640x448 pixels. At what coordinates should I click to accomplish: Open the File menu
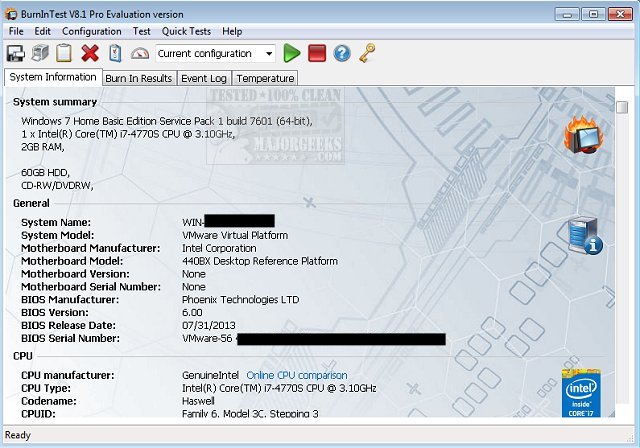[17, 31]
